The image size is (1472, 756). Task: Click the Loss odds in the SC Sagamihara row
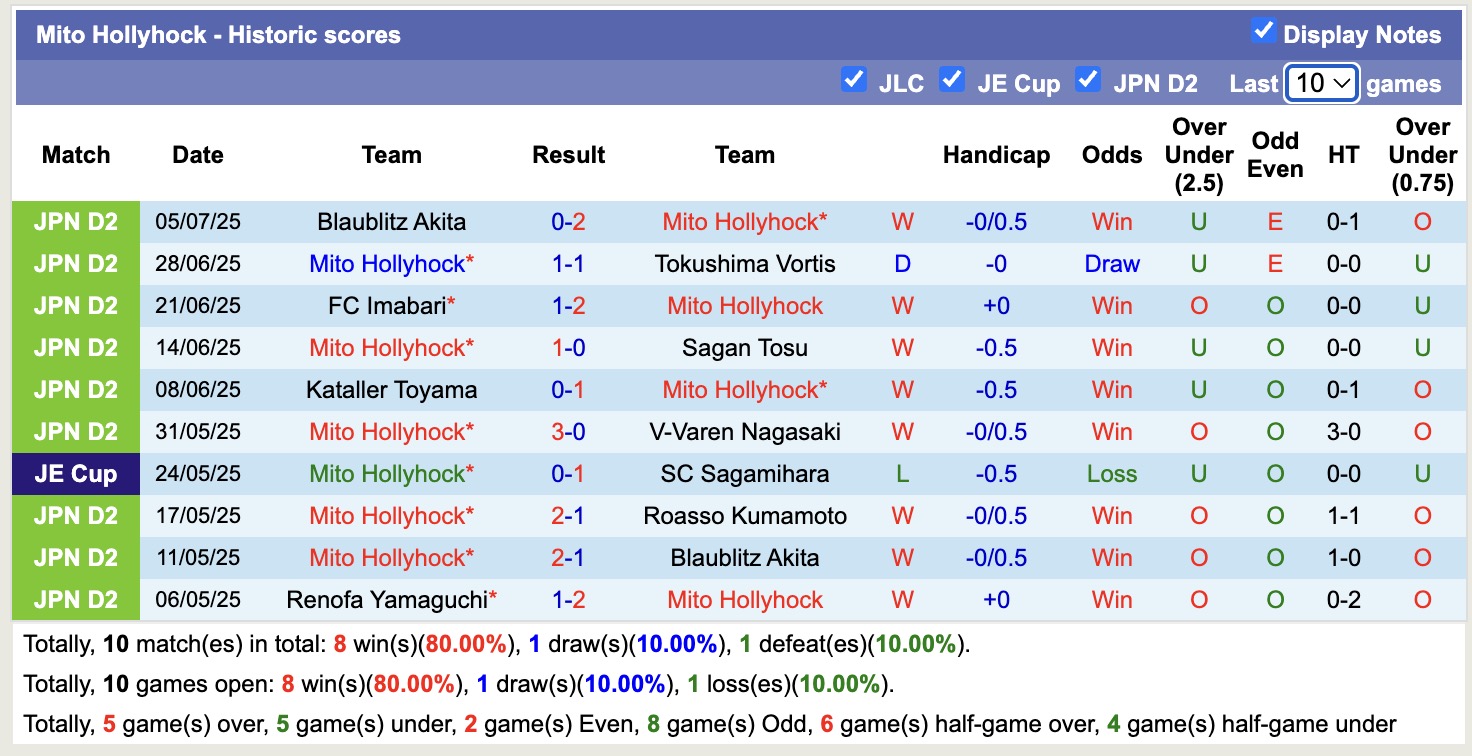pos(1111,473)
